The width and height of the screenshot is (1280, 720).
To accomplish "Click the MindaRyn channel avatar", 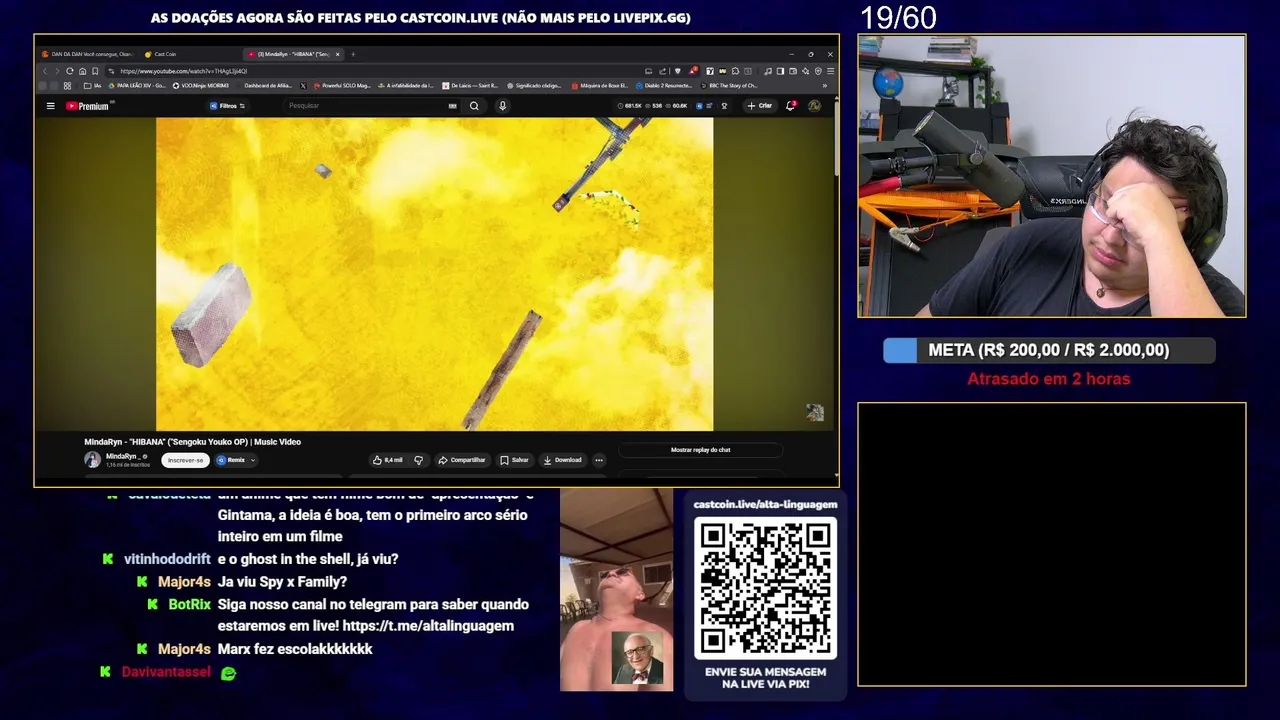I will click(92, 460).
